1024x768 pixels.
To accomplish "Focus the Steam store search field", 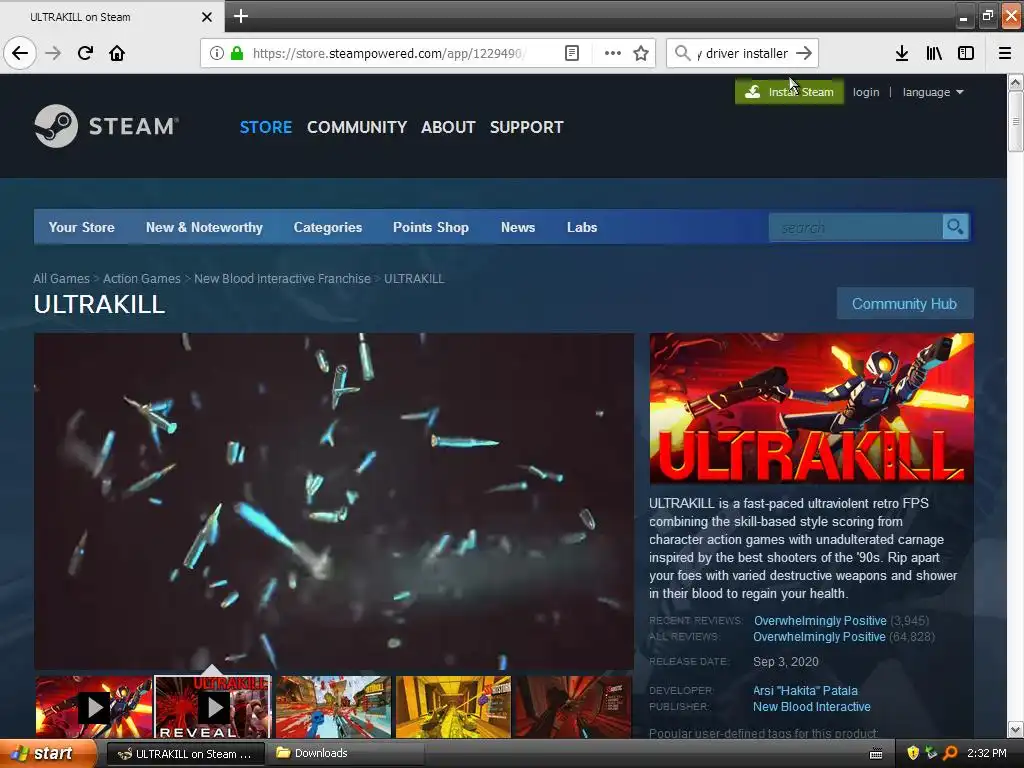I will [x=856, y=227].
